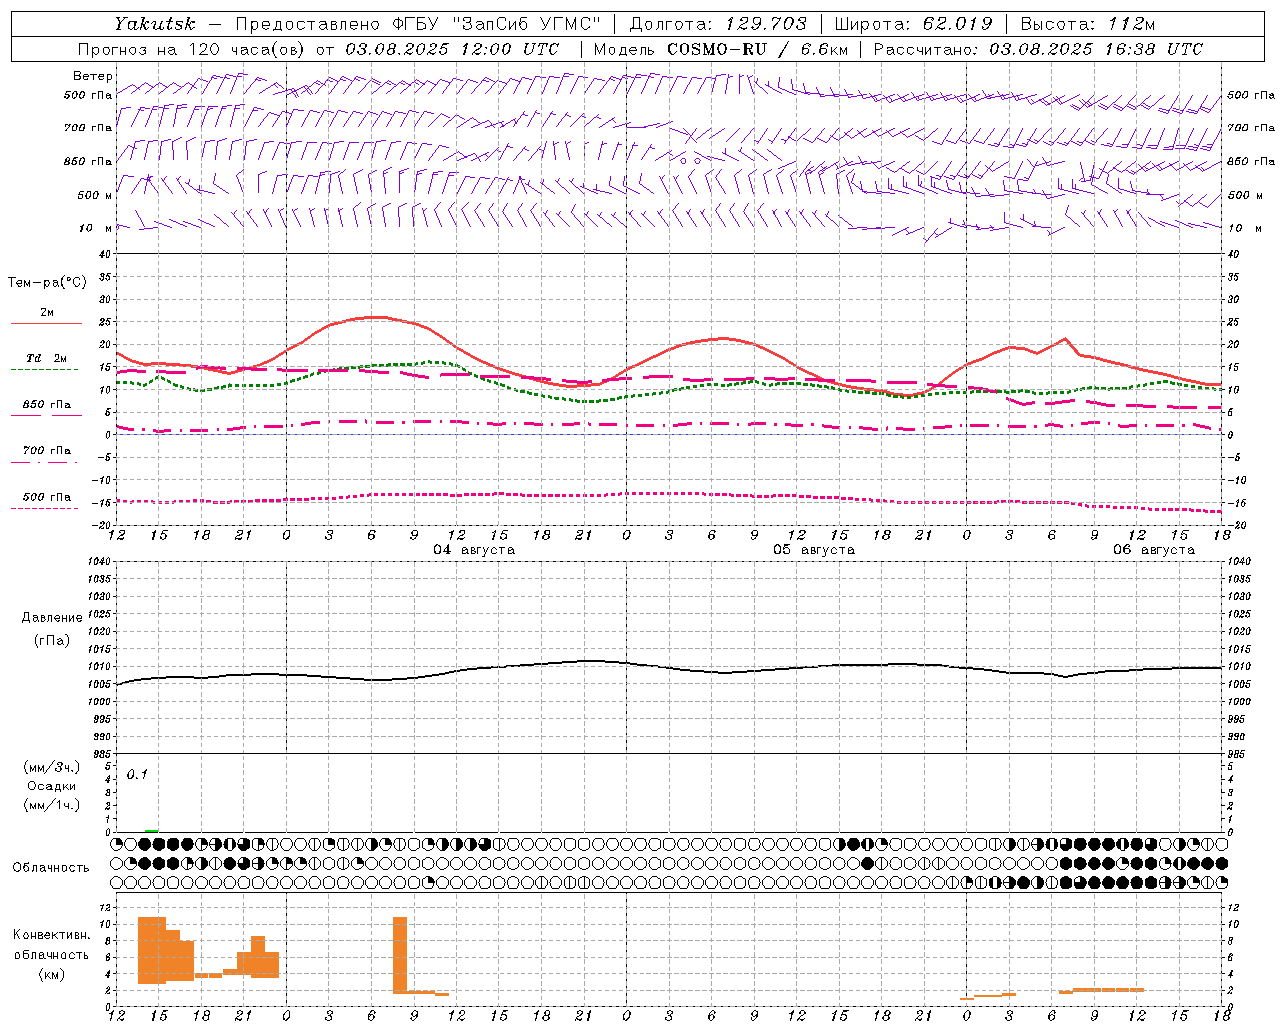Click the Облачность cloud cover label

[x=51, y=868]
